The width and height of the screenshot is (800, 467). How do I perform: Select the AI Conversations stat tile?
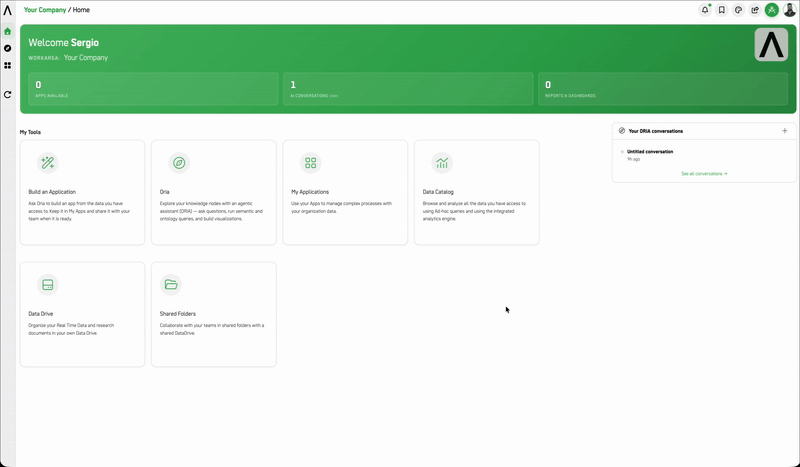408,89
